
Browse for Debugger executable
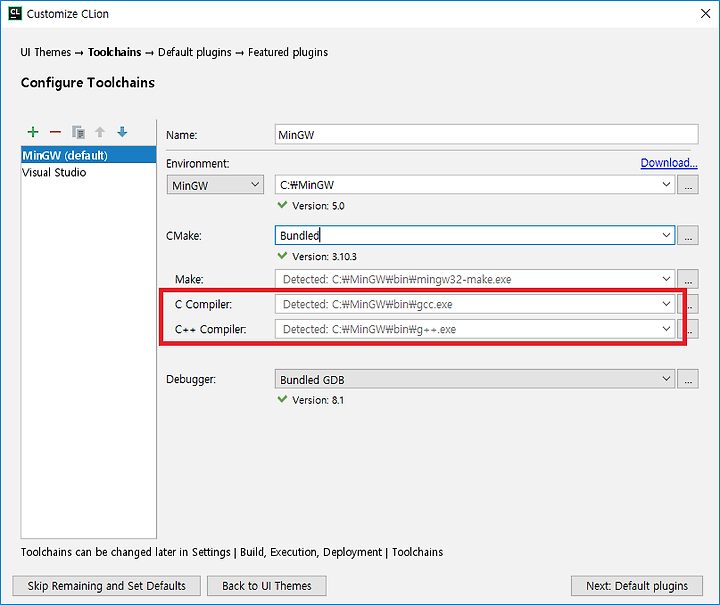click(688, 379)
